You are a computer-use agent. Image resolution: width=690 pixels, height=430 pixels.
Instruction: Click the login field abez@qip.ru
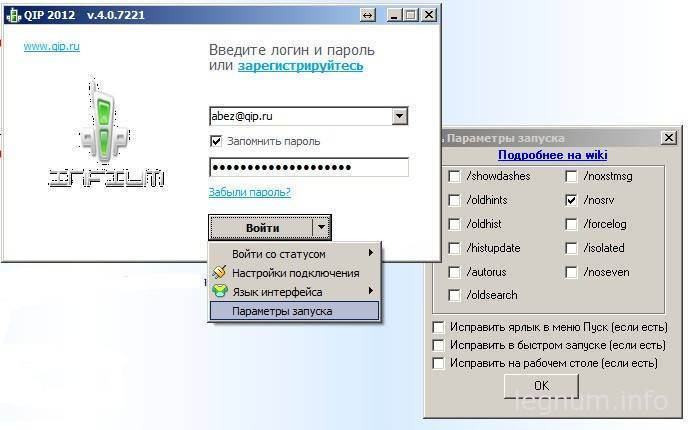click(301, 116)
